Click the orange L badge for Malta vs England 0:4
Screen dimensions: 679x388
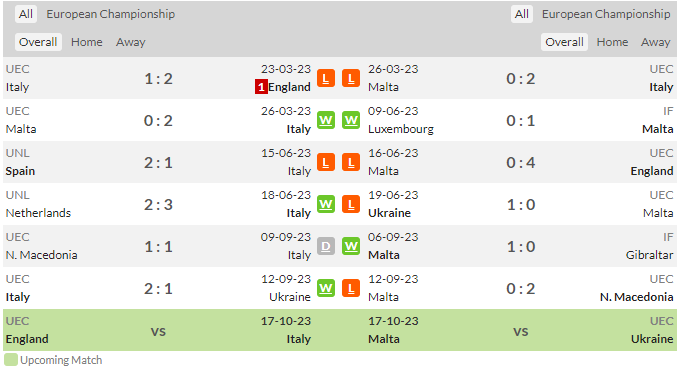pos(351,162)
